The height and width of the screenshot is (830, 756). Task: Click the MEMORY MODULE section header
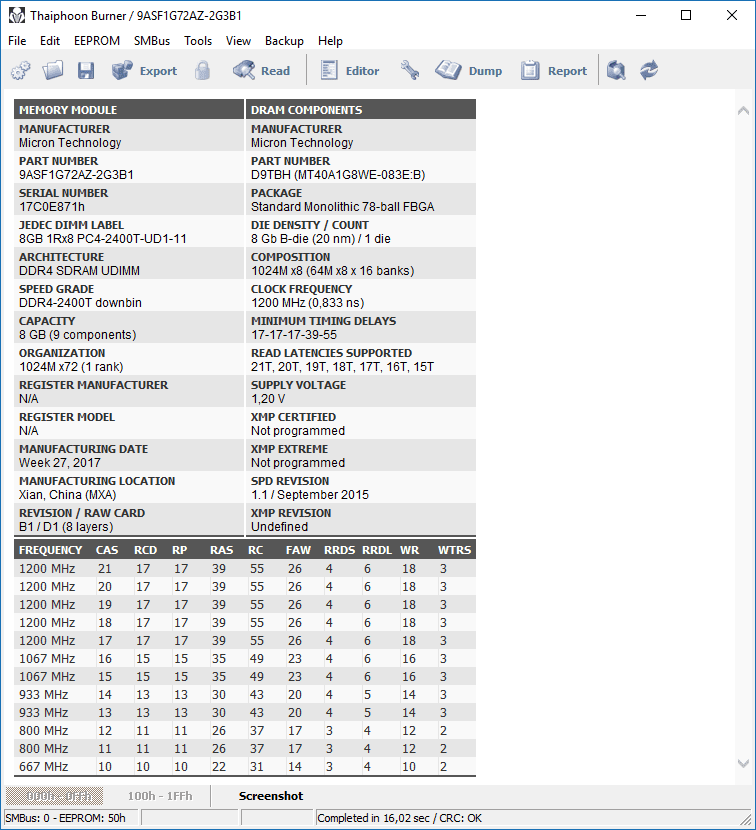coord(129,110)
